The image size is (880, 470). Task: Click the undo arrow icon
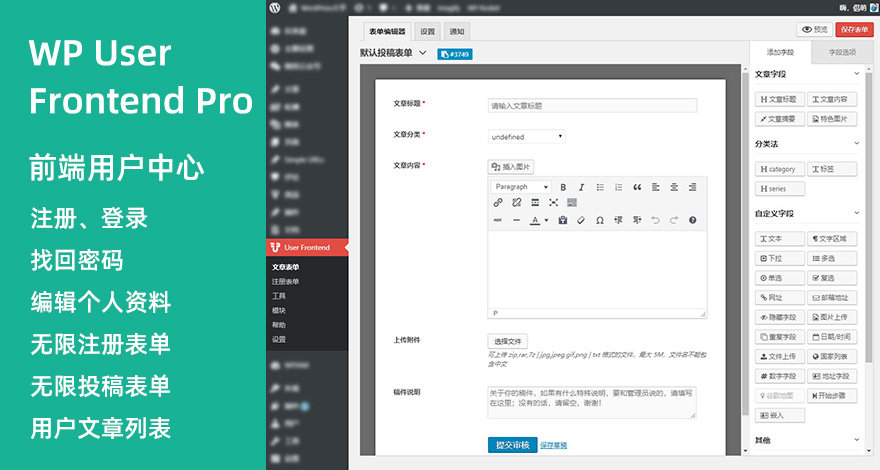655,220
